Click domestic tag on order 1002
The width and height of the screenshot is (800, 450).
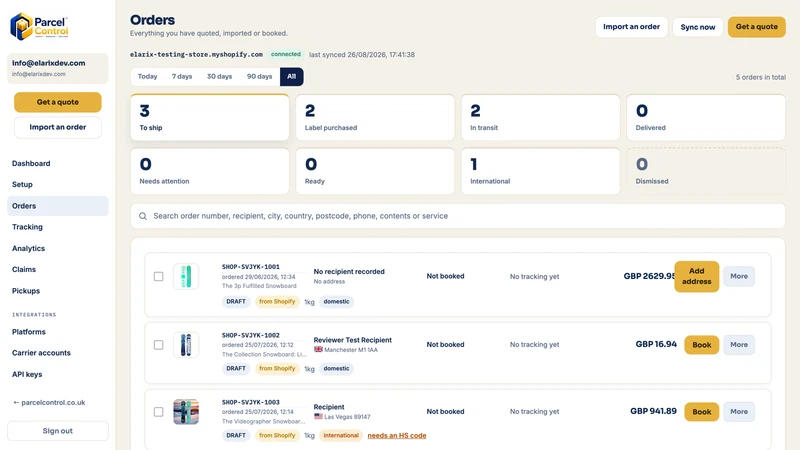pos(336,368)
